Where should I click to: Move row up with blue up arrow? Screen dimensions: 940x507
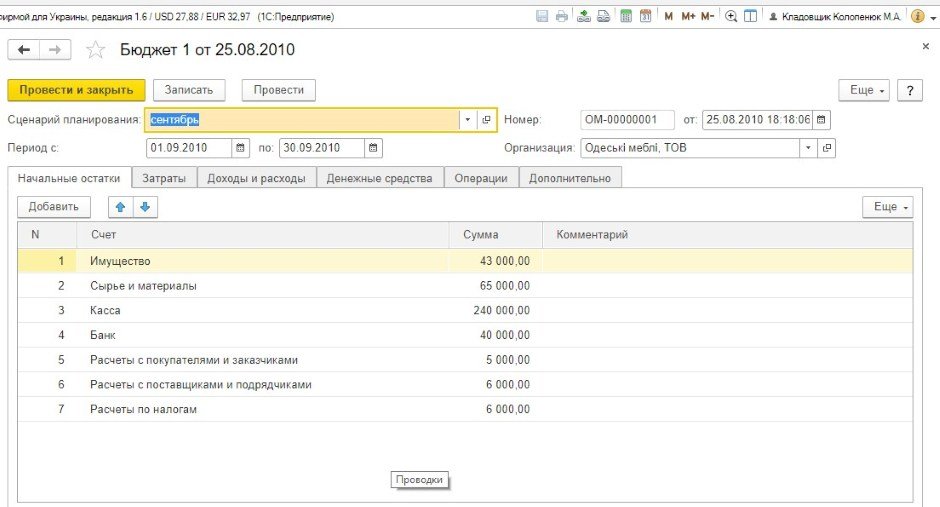click(x=121, y=207)
